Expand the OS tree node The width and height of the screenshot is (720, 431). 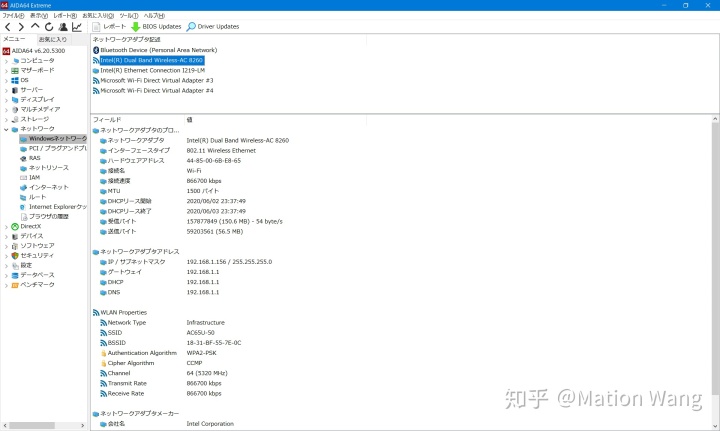pyautogui.click(x=6, y=80)
